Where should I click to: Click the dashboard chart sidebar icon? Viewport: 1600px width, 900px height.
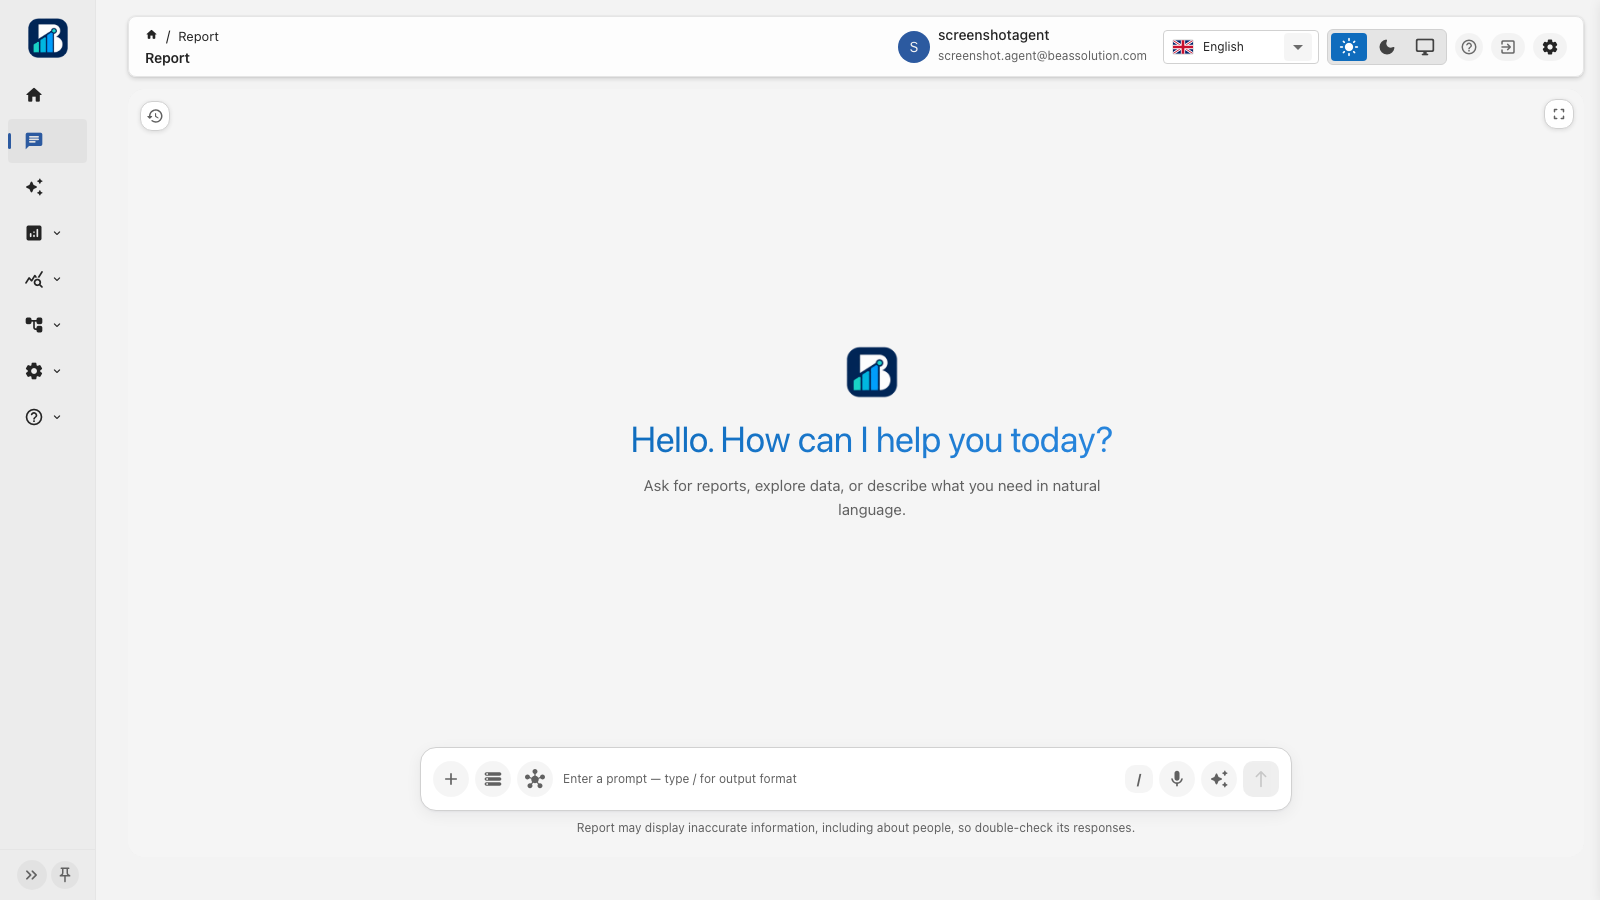[34, 233]
